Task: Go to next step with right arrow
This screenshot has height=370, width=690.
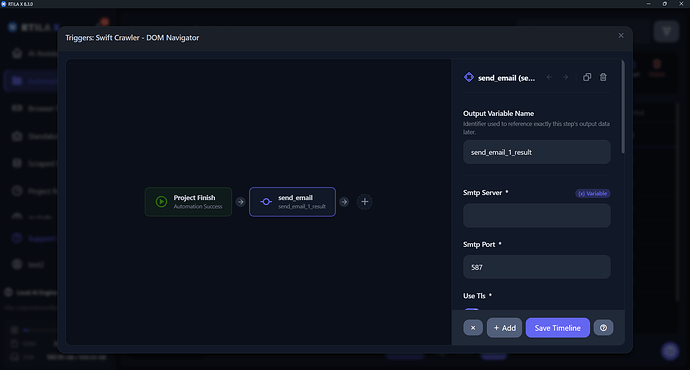Action: [565, 77]
